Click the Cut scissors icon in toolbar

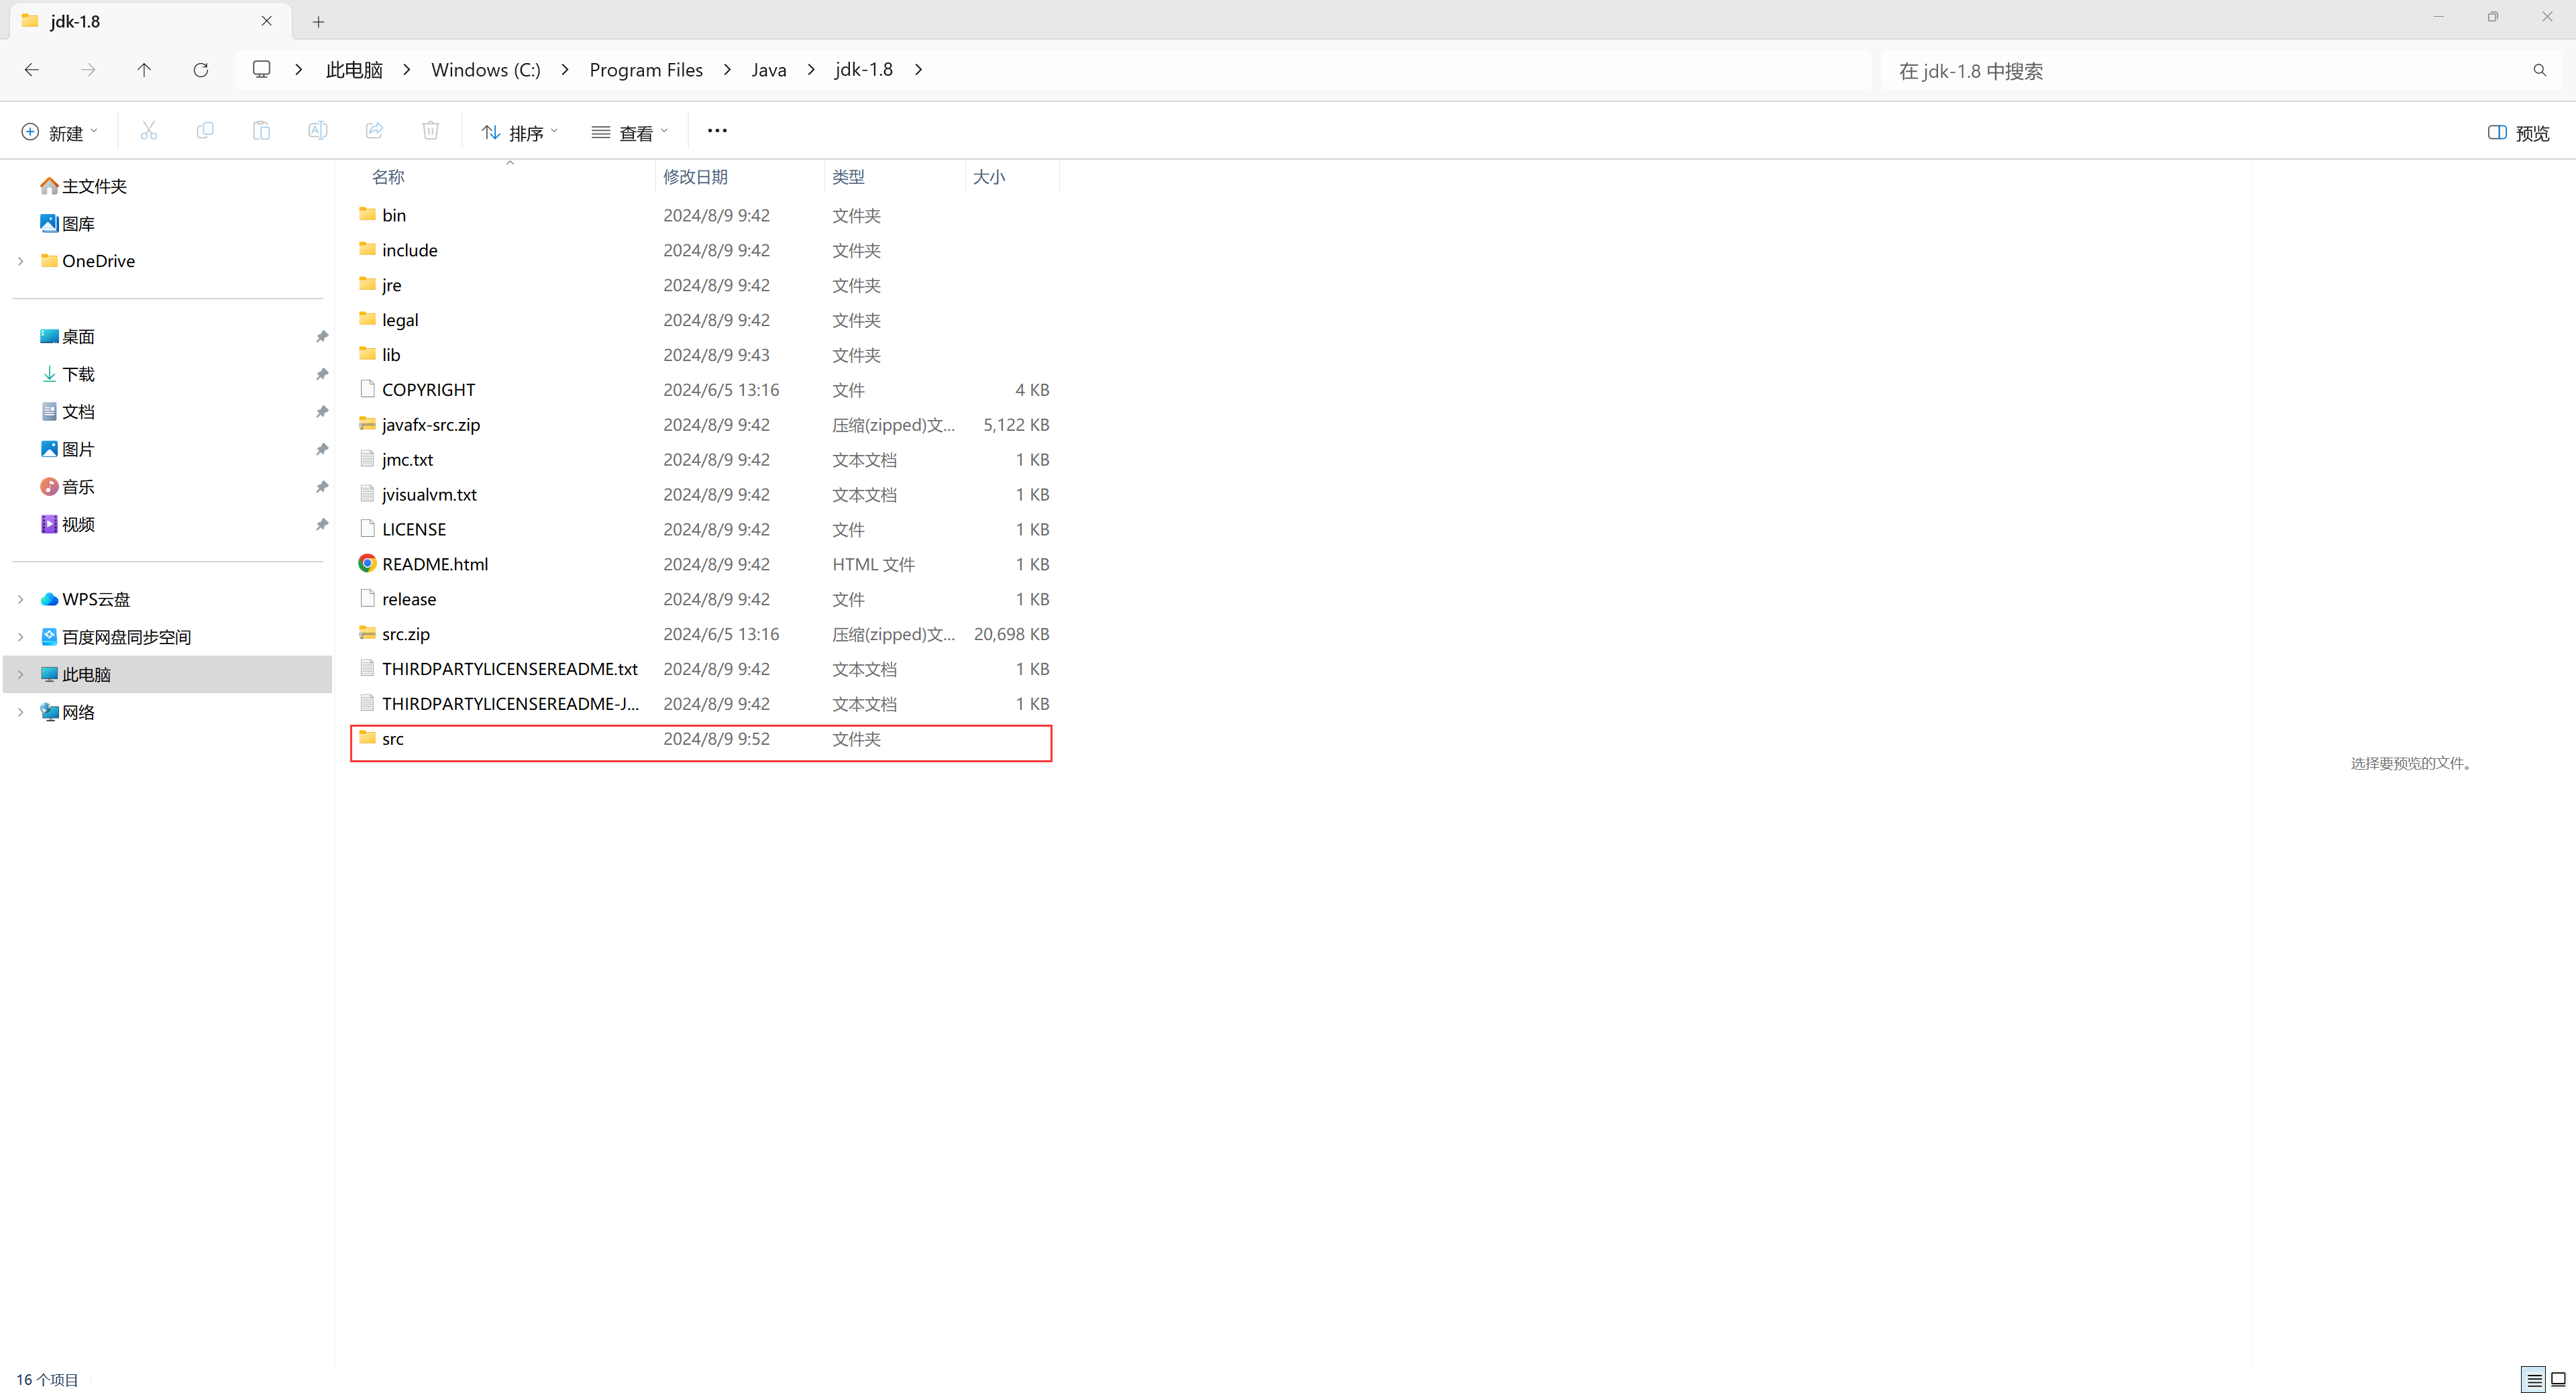click(149, 131)
